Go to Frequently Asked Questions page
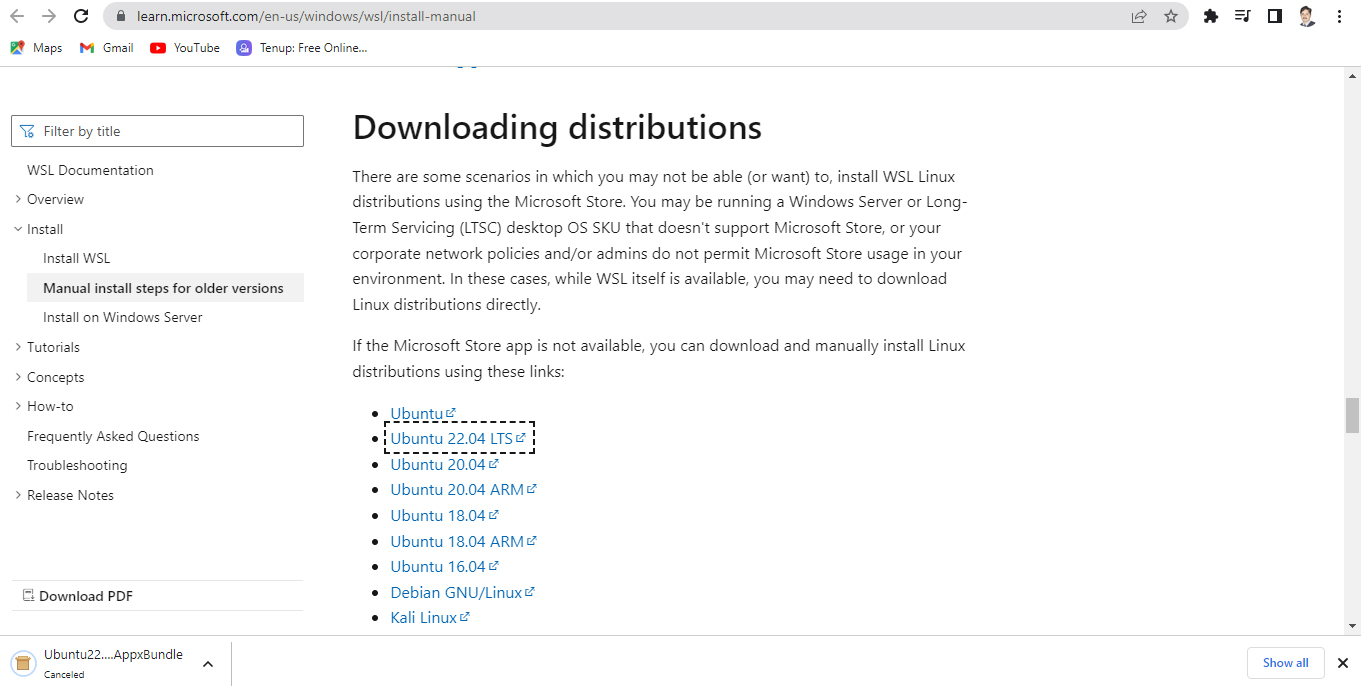Image resolution: width=1361 pixels, height=690 pixels. (113, 436)
